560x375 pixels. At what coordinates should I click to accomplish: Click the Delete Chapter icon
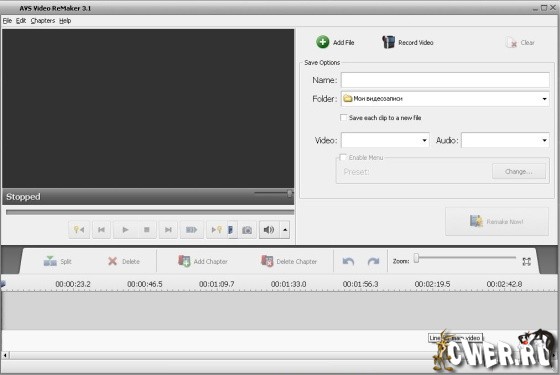click(267, 261)
